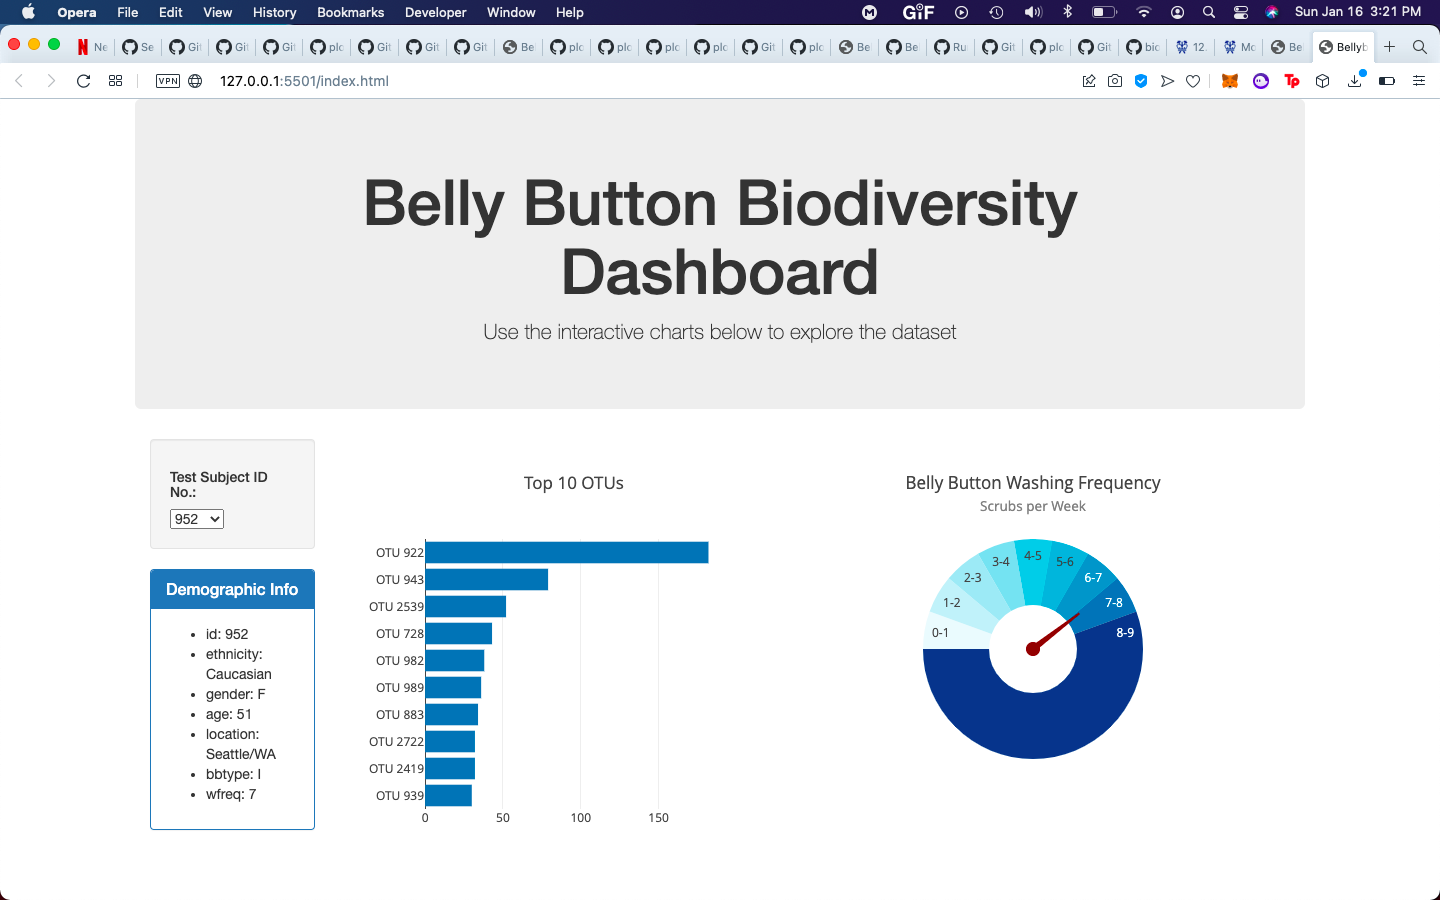Switch to the Netflix 'Ne' tab

[x=92, y=47]
